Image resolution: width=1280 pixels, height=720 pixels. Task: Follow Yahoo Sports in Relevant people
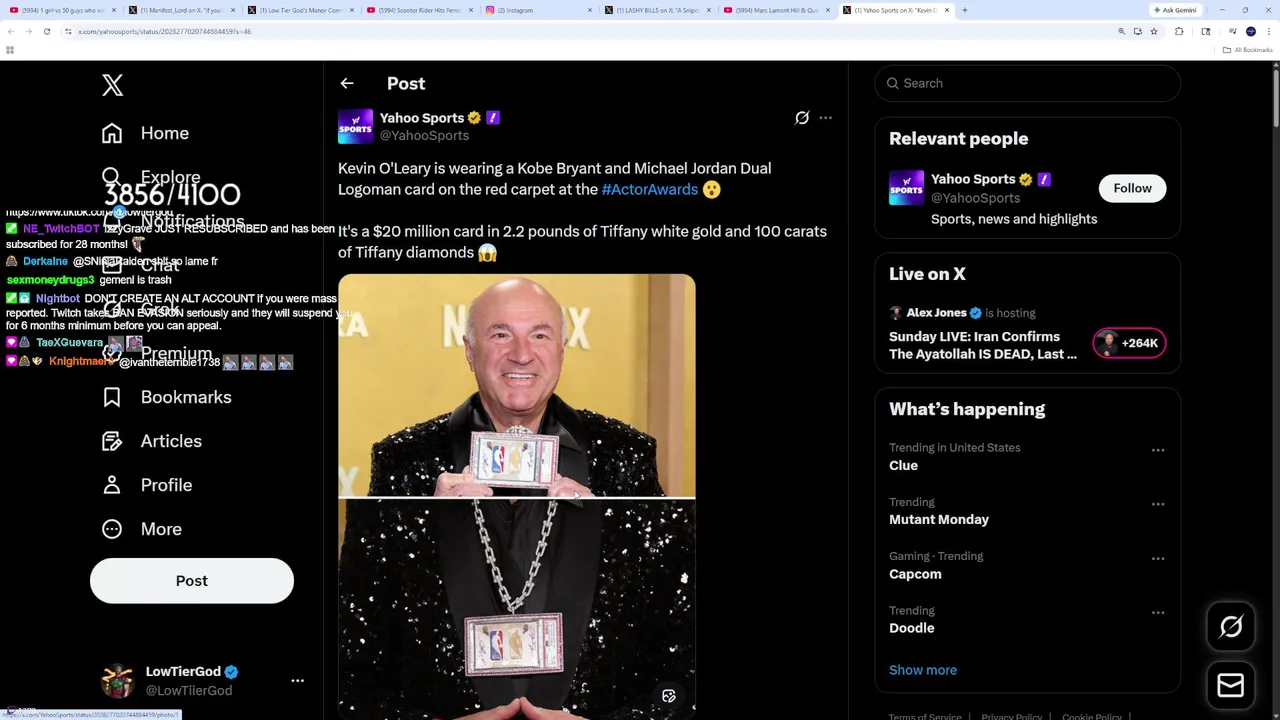point(1133,188)
